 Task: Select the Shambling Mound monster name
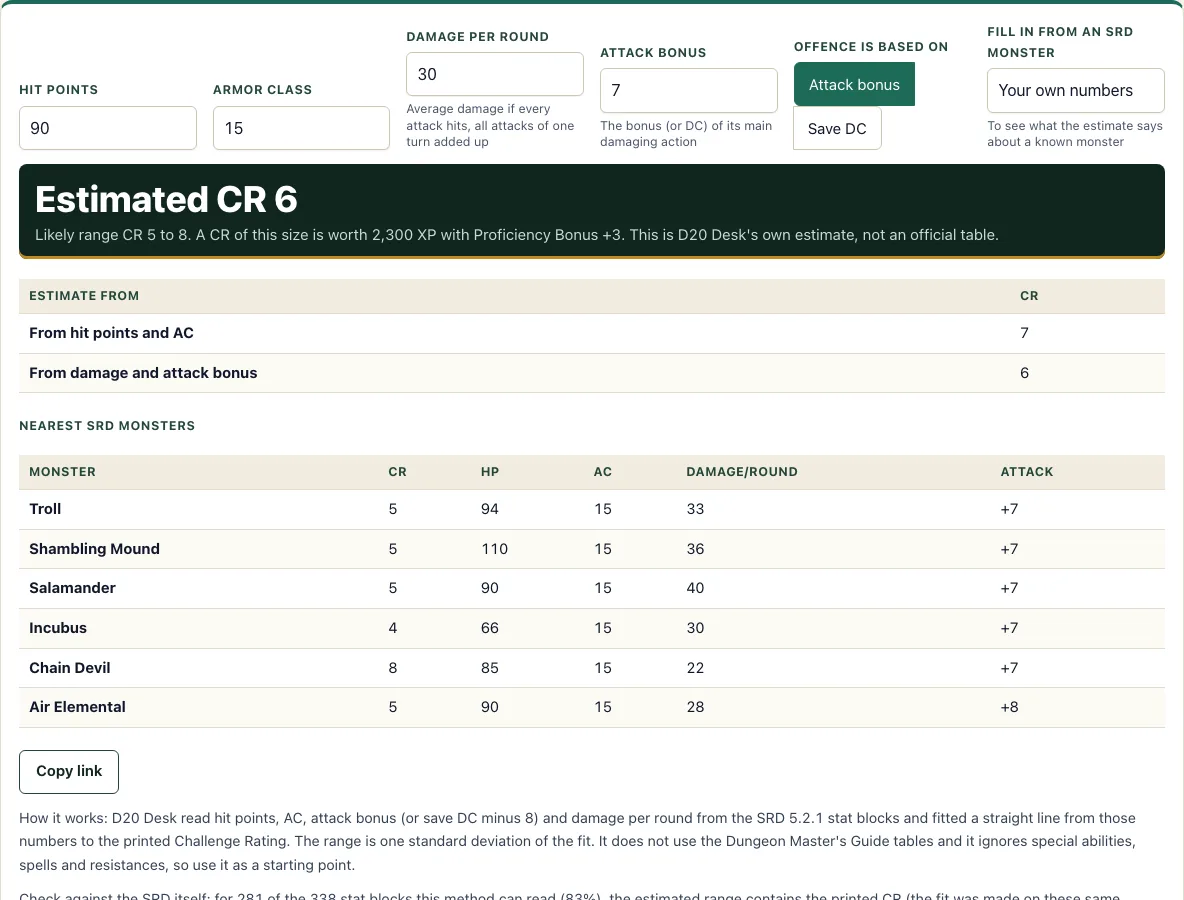[x=94, y=549]
